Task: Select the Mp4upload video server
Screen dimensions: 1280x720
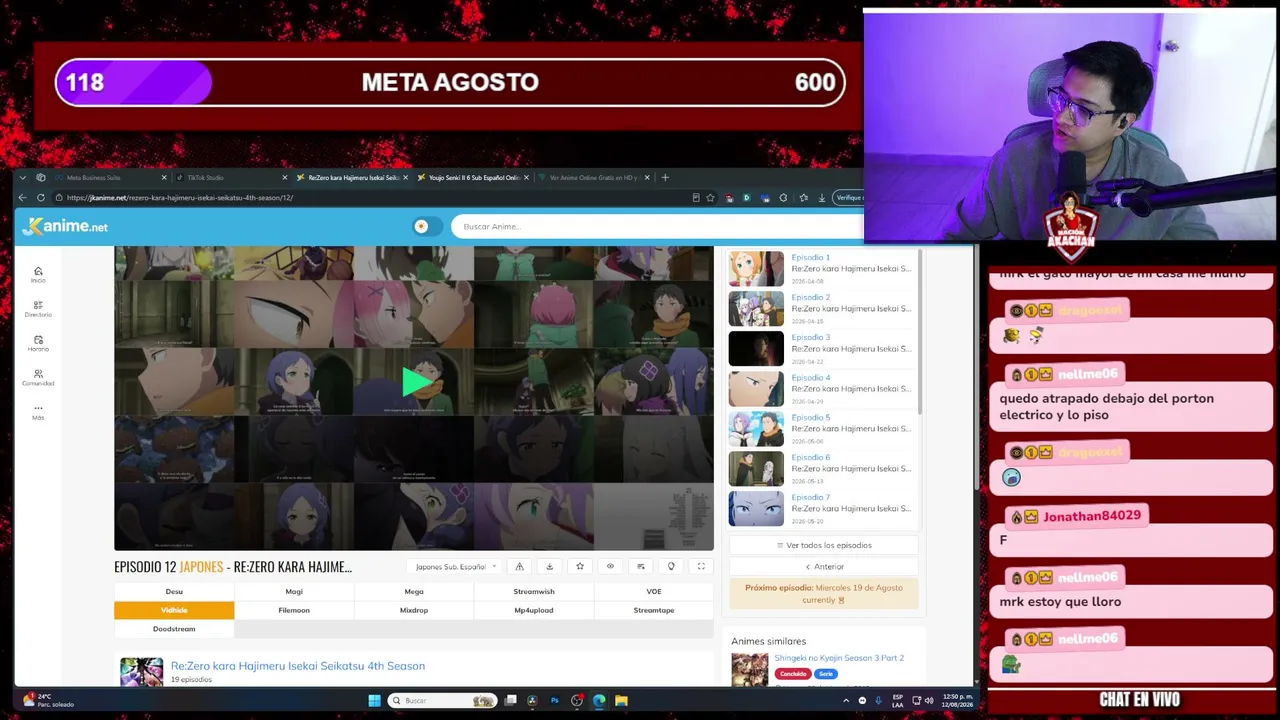Action: (x=534, y=610)
